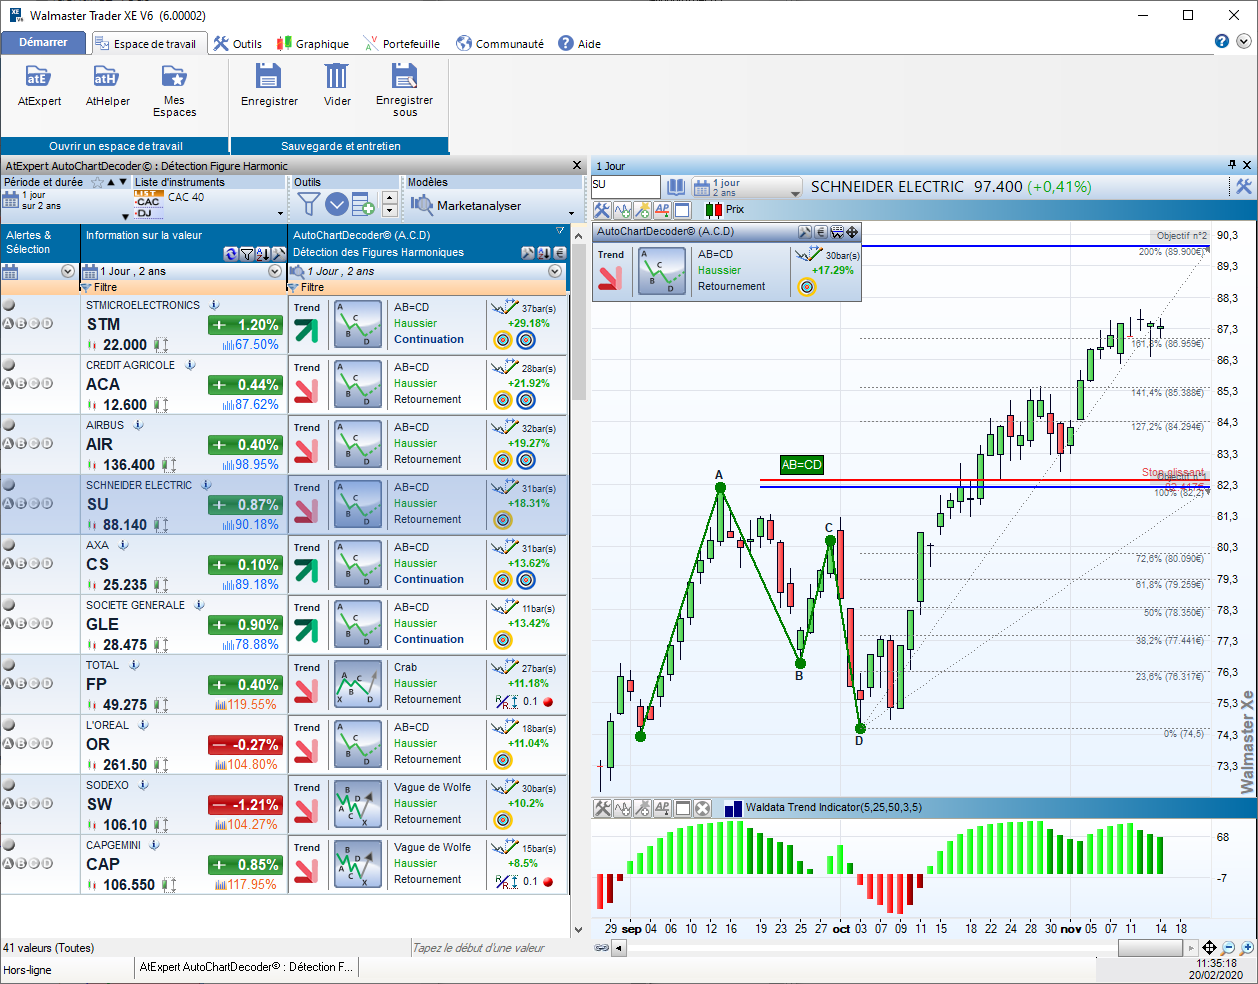
Task: Open the Outils ribbon tab
Action: [x=238, y=43]
